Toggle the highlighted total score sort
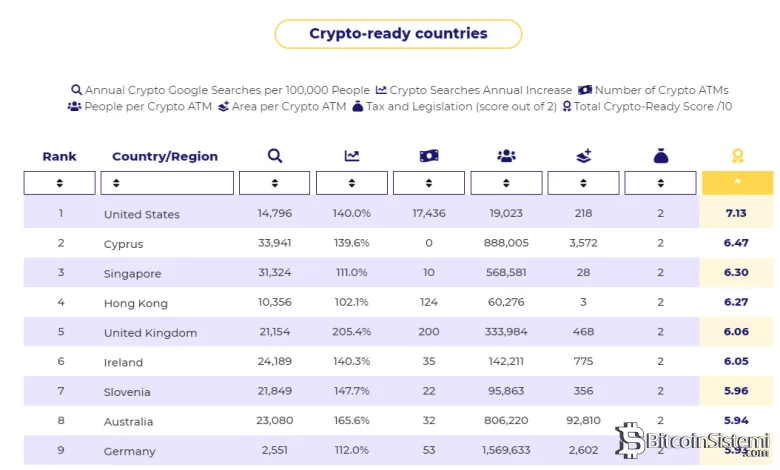The height and width of the screenshot is (470, 780). tap(737, 182)
